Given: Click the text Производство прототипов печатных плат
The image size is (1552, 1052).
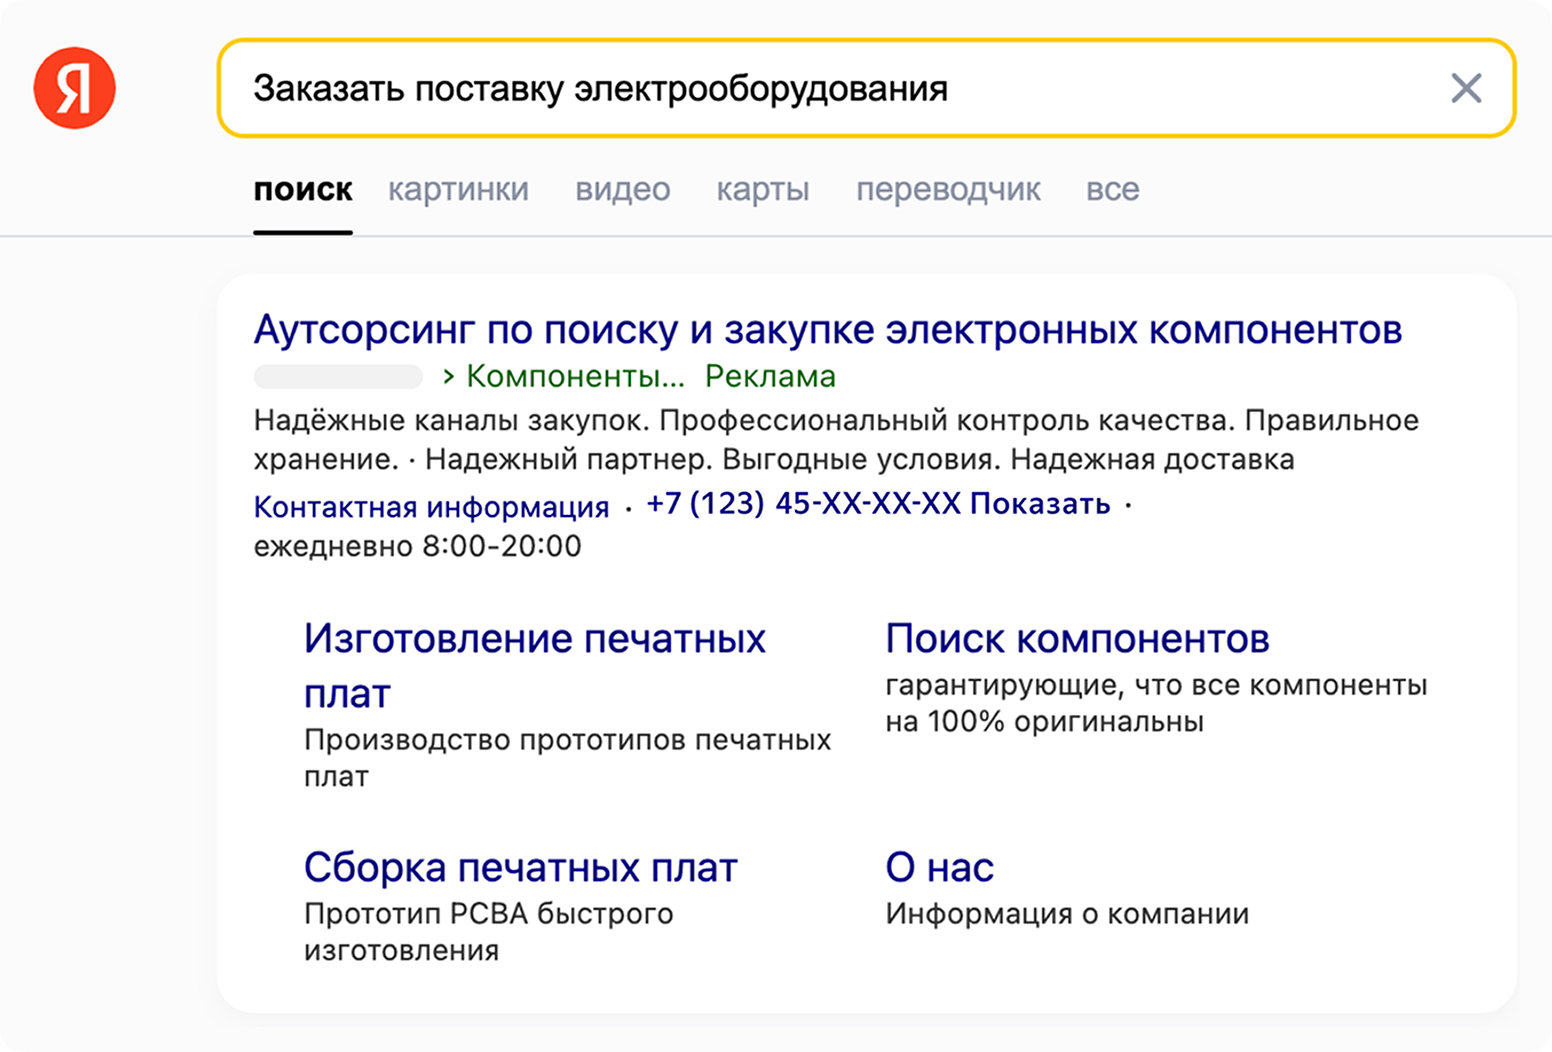Looking at the screenshot, I should click(x=567, y=758).
